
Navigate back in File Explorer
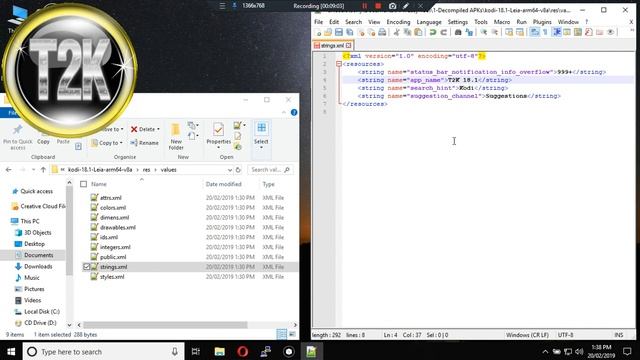point(9,169)
